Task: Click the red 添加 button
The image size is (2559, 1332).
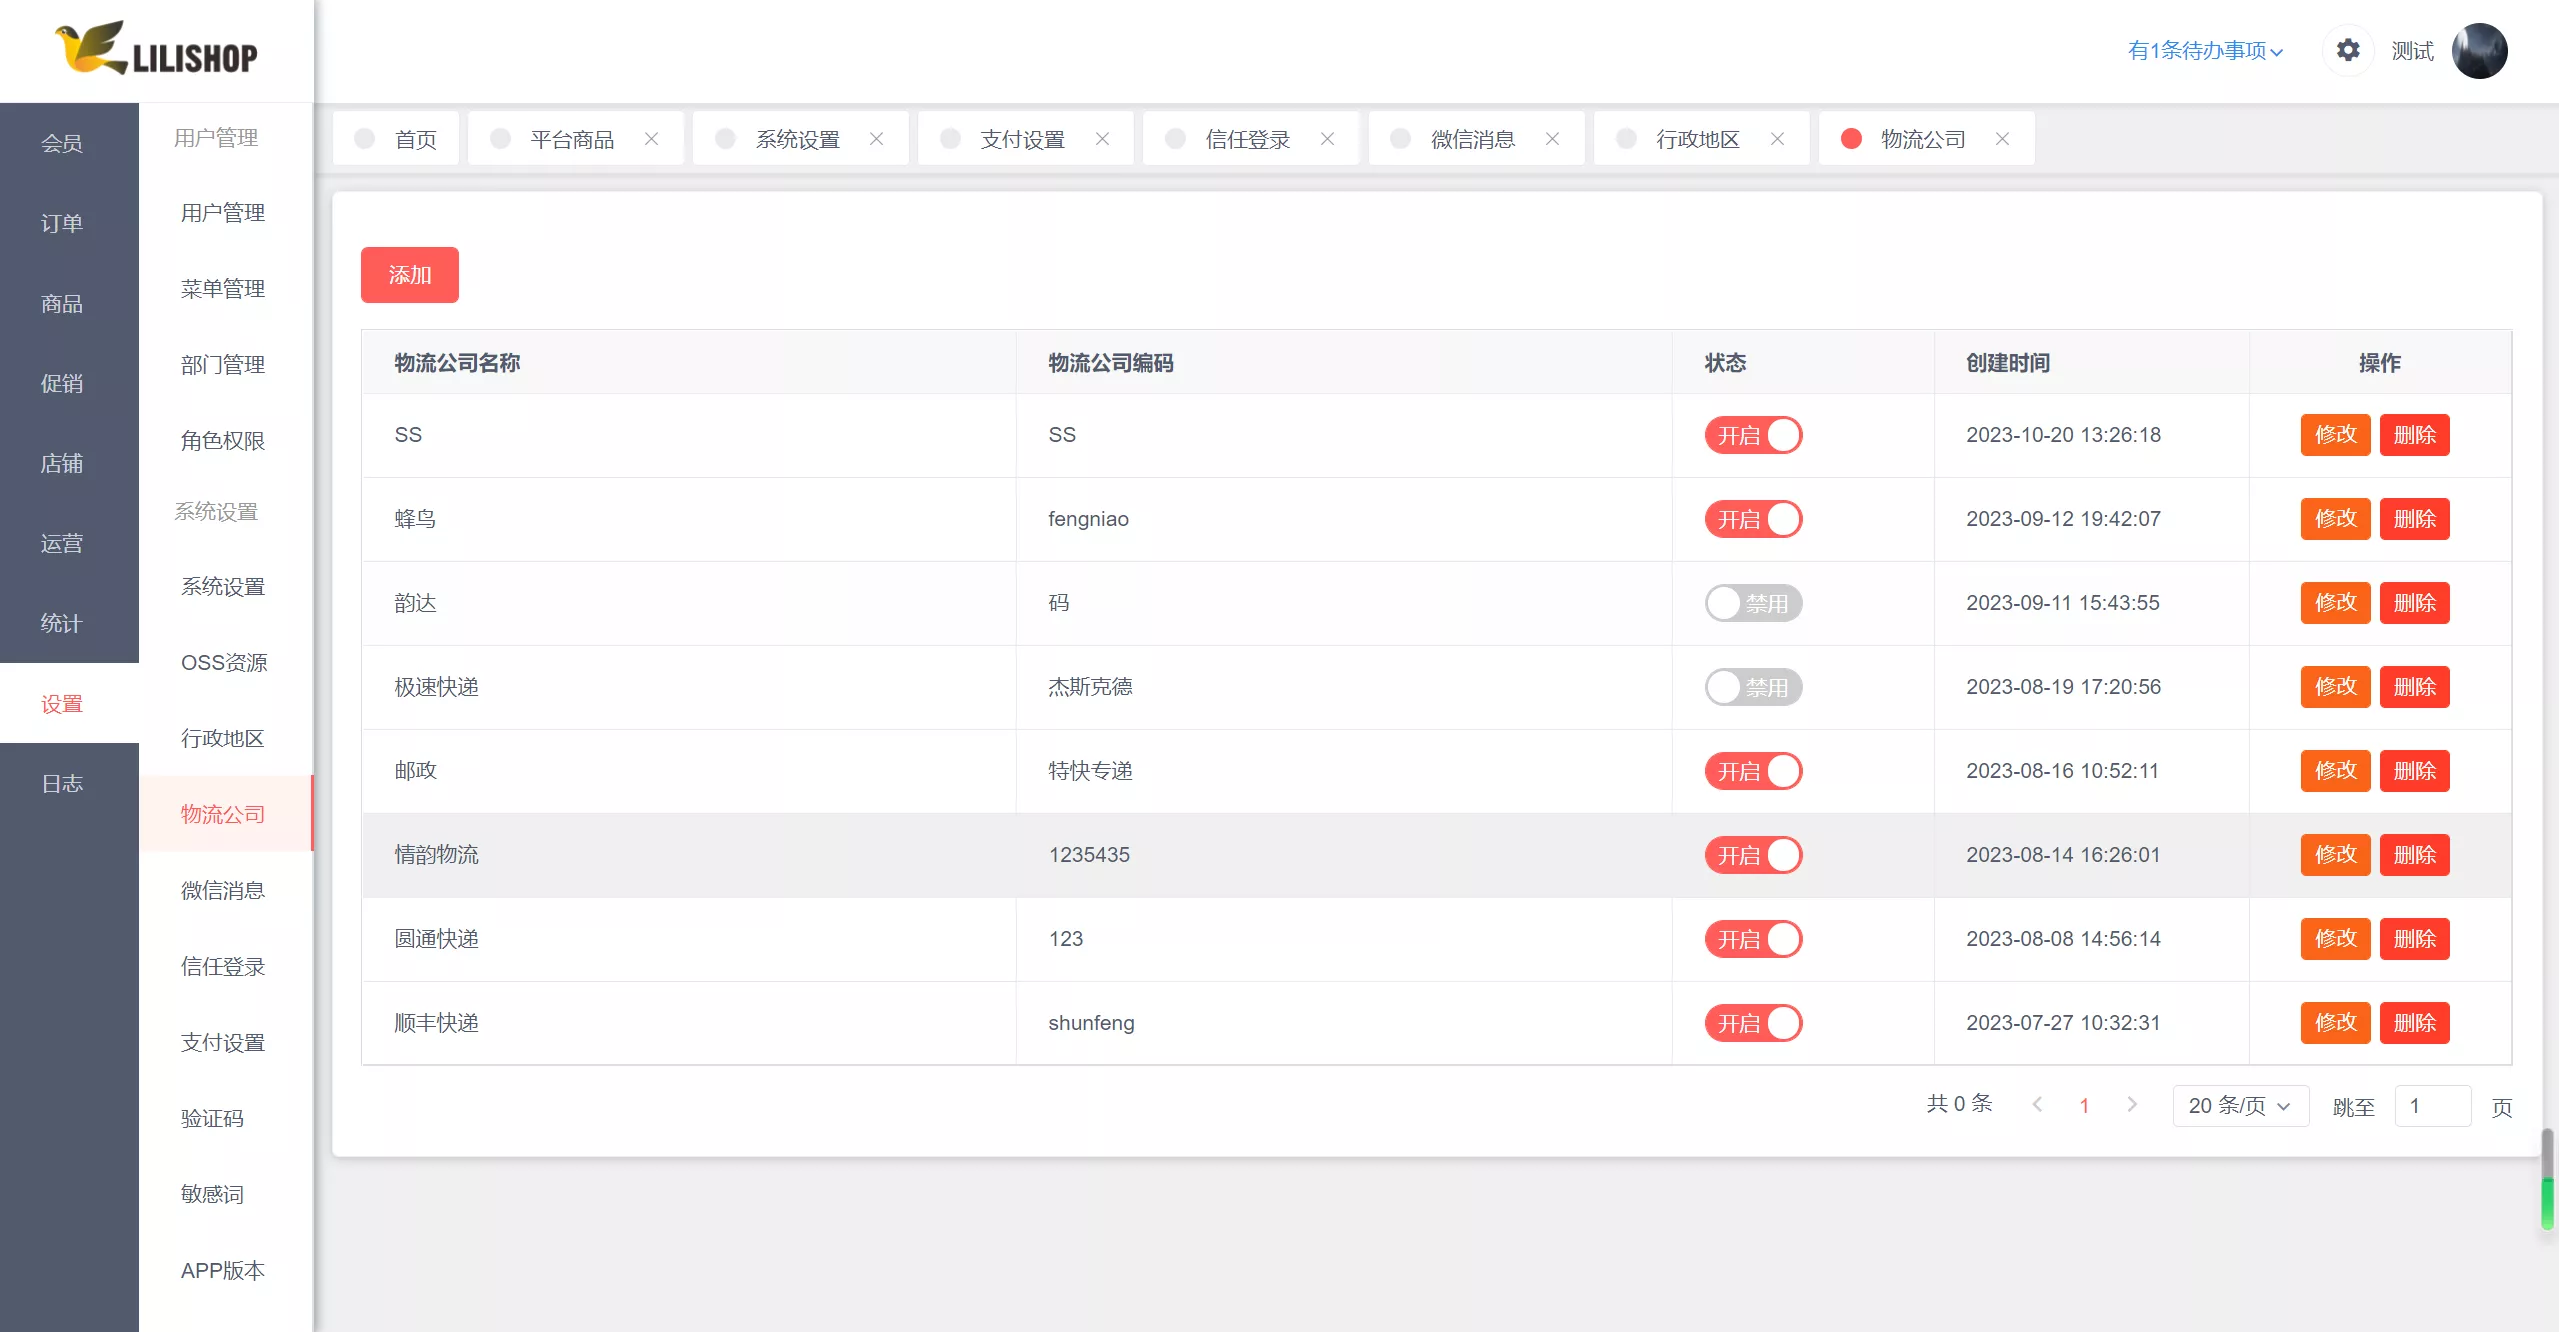Action: [x=409, y=275]
